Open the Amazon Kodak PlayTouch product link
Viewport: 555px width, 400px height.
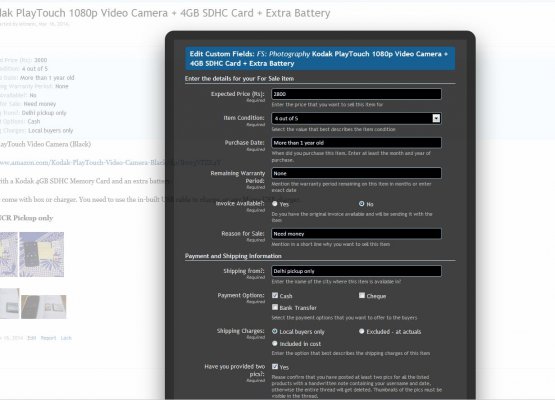click(110, 162)
